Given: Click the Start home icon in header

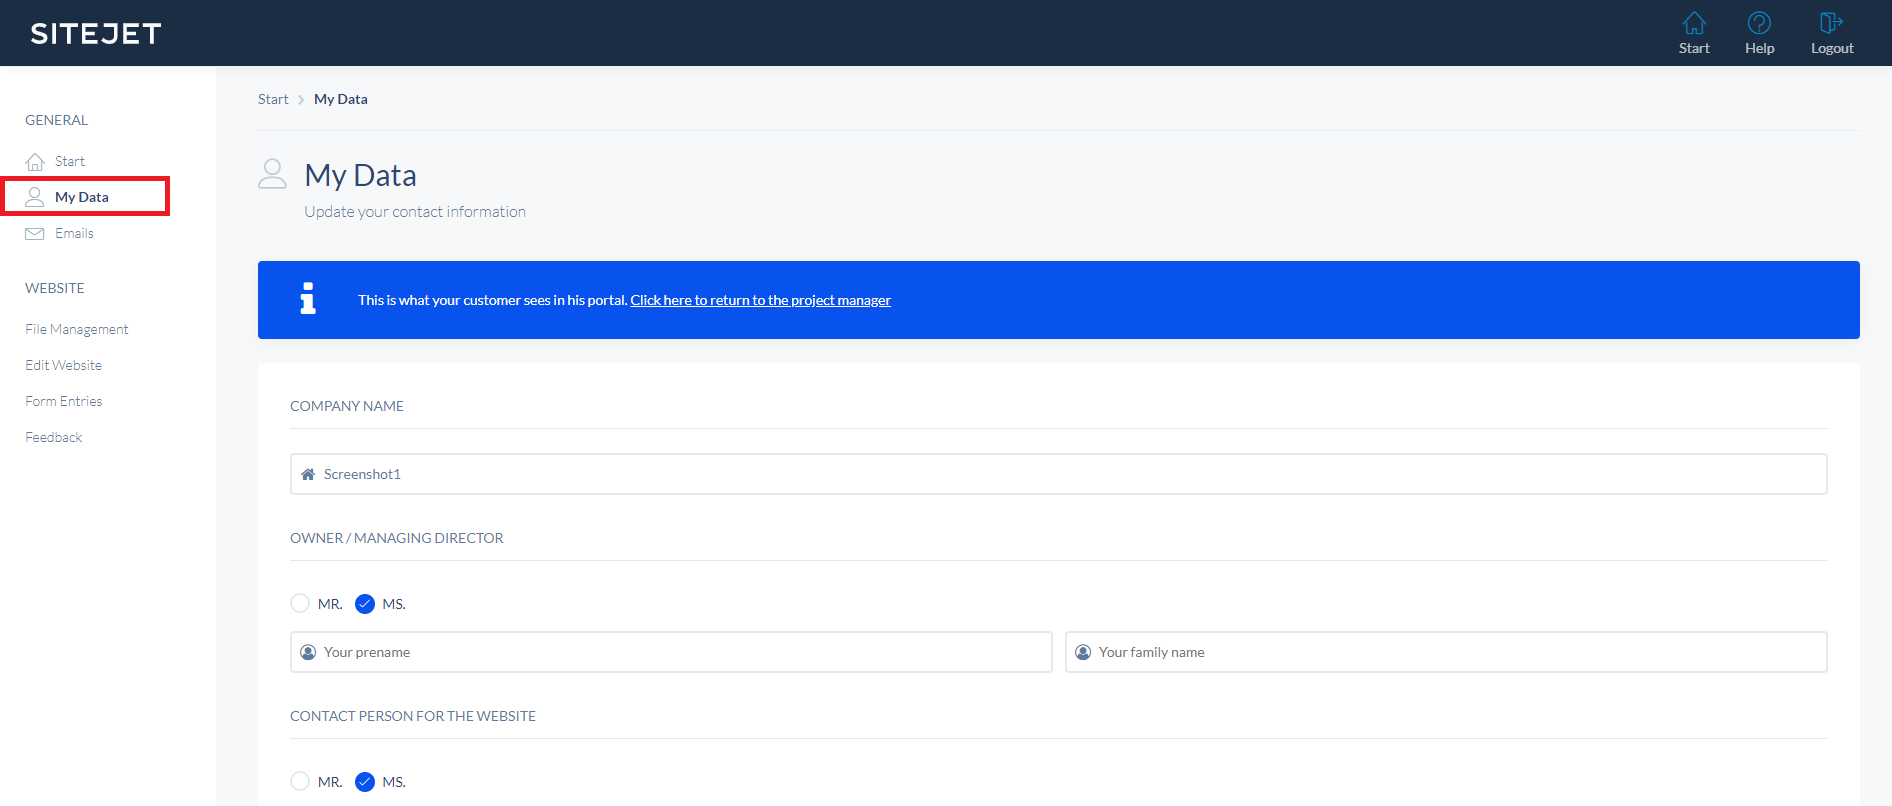Looking at the screenshot, I should click(1694, 23).
